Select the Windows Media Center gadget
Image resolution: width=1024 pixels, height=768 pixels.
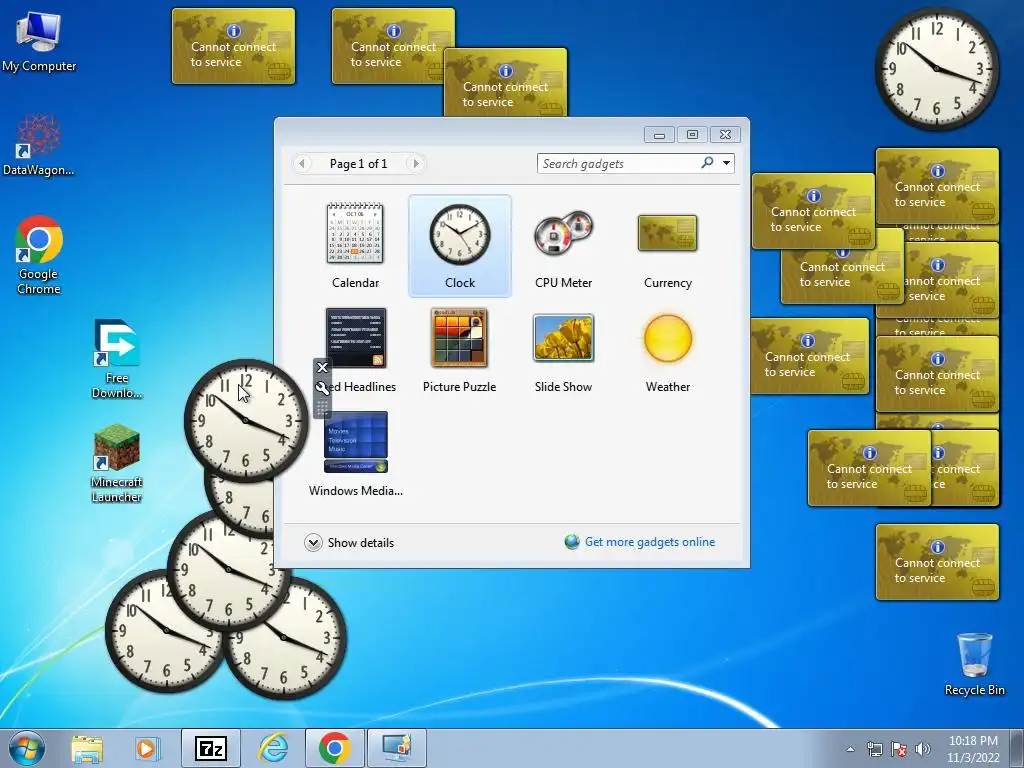355,454
